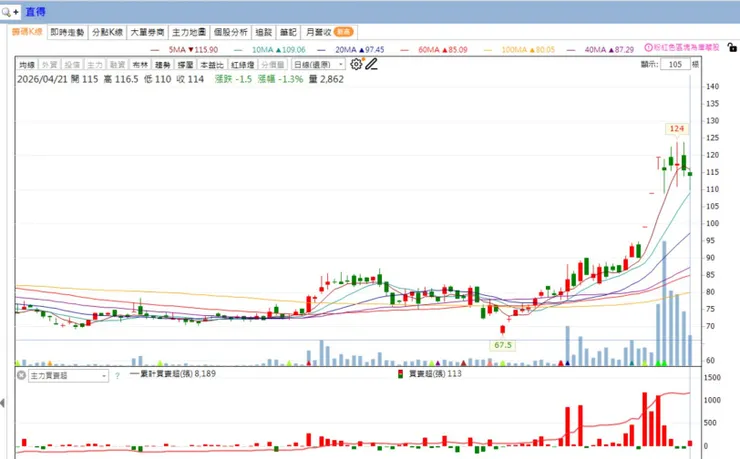The width and height of the screenshot is (740, 459).
Task: Open chart settings gear icon
Action: tap(356, 64)
